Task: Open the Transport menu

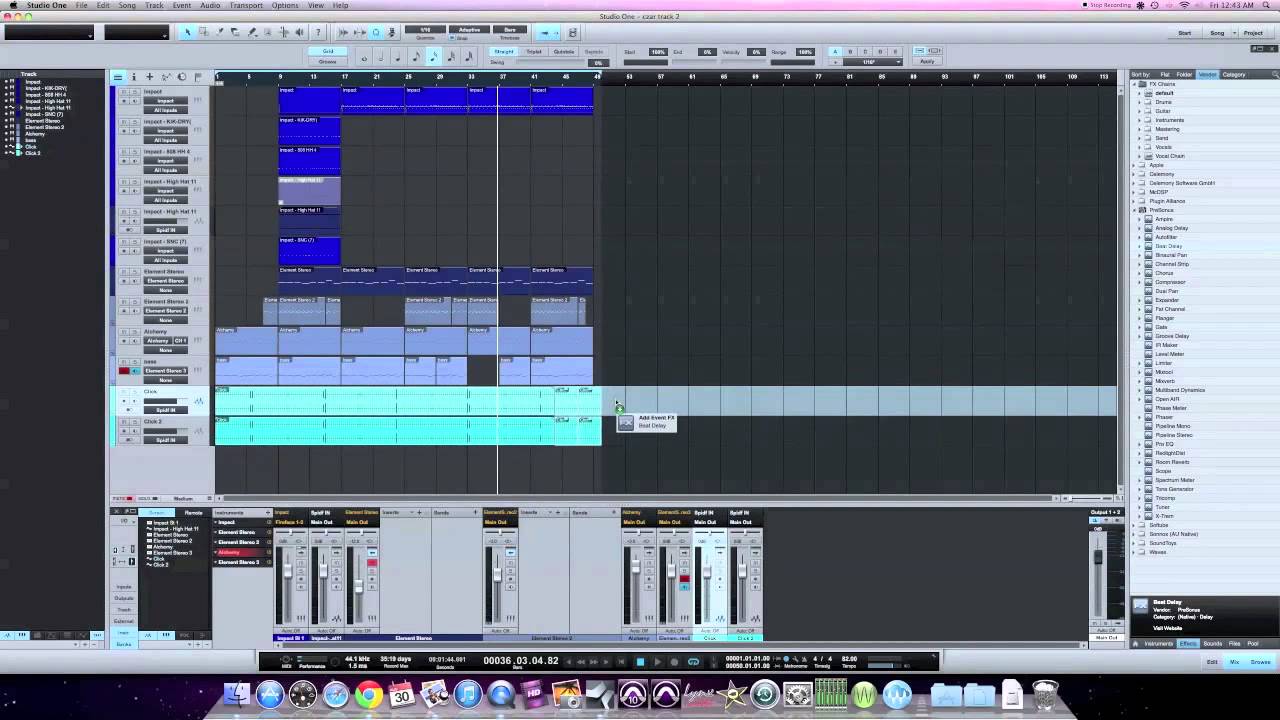Action: (246, 5)
